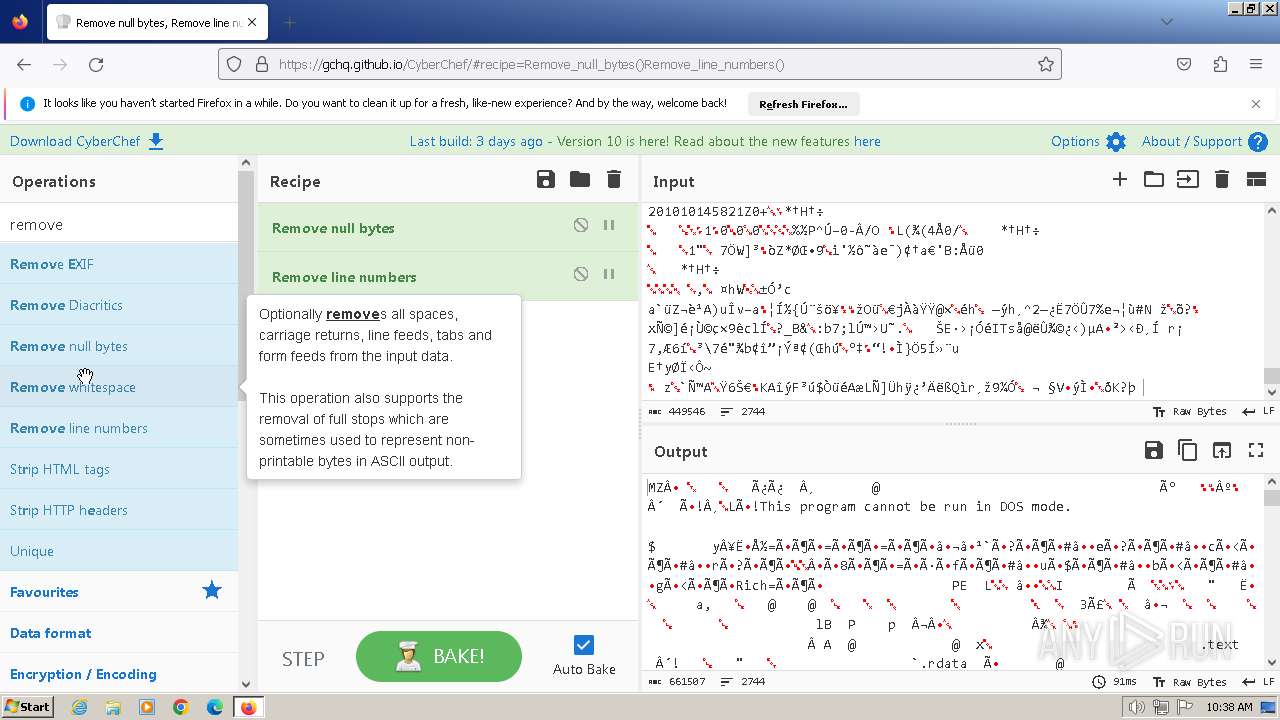Expand the Favourites category
This screenshot has height=720, width=1280.
[x=119, y=592]
